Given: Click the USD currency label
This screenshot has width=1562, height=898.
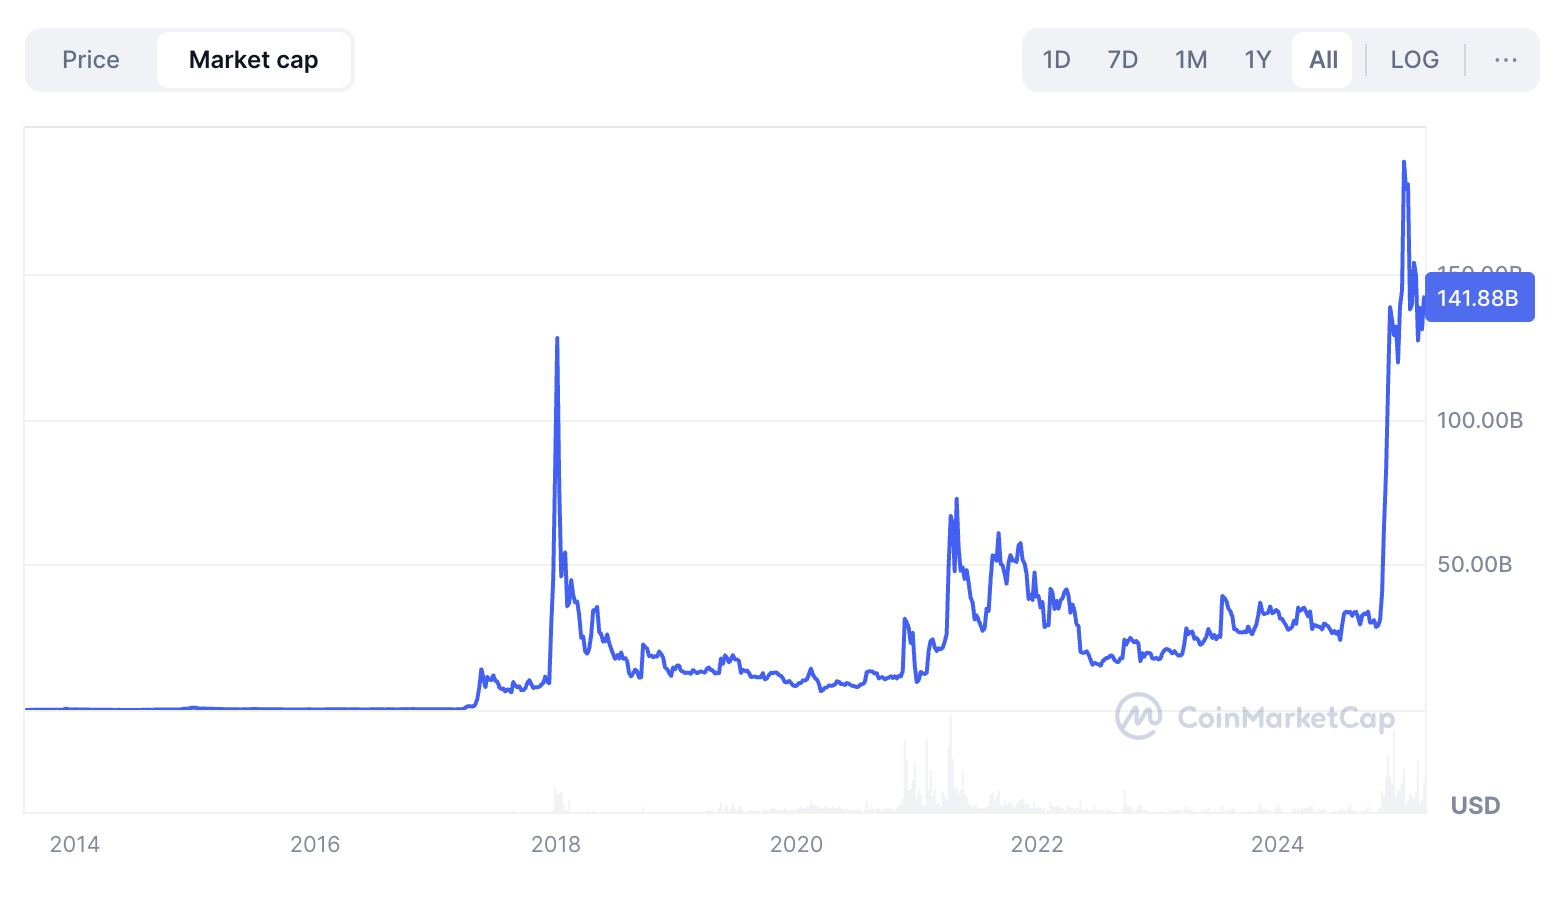Looking at the screenshot, I should click(1476, 805).
